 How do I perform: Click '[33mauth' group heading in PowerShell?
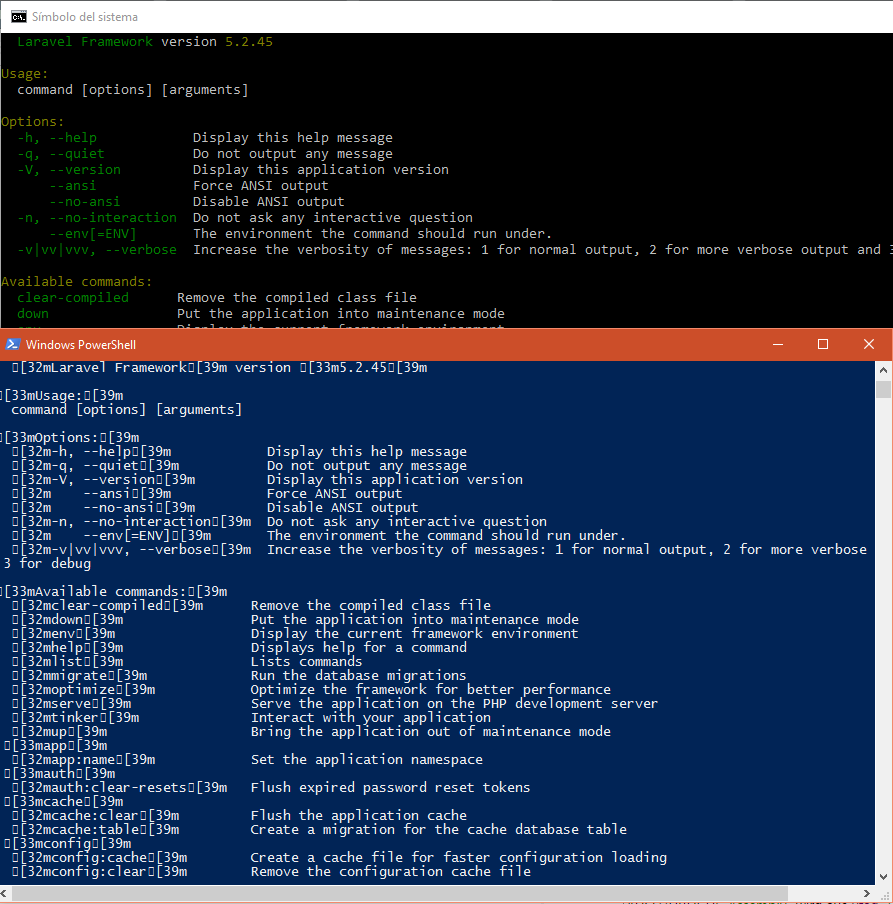(60, 774)
